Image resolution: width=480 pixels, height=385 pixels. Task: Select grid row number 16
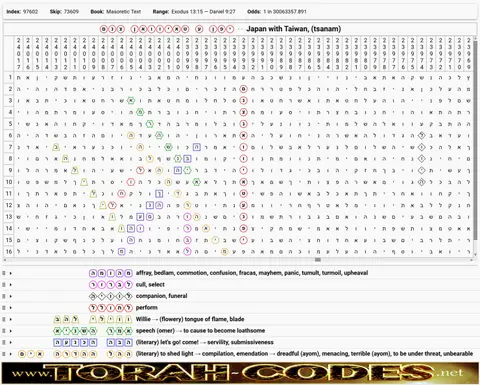(x=9, y=252)
